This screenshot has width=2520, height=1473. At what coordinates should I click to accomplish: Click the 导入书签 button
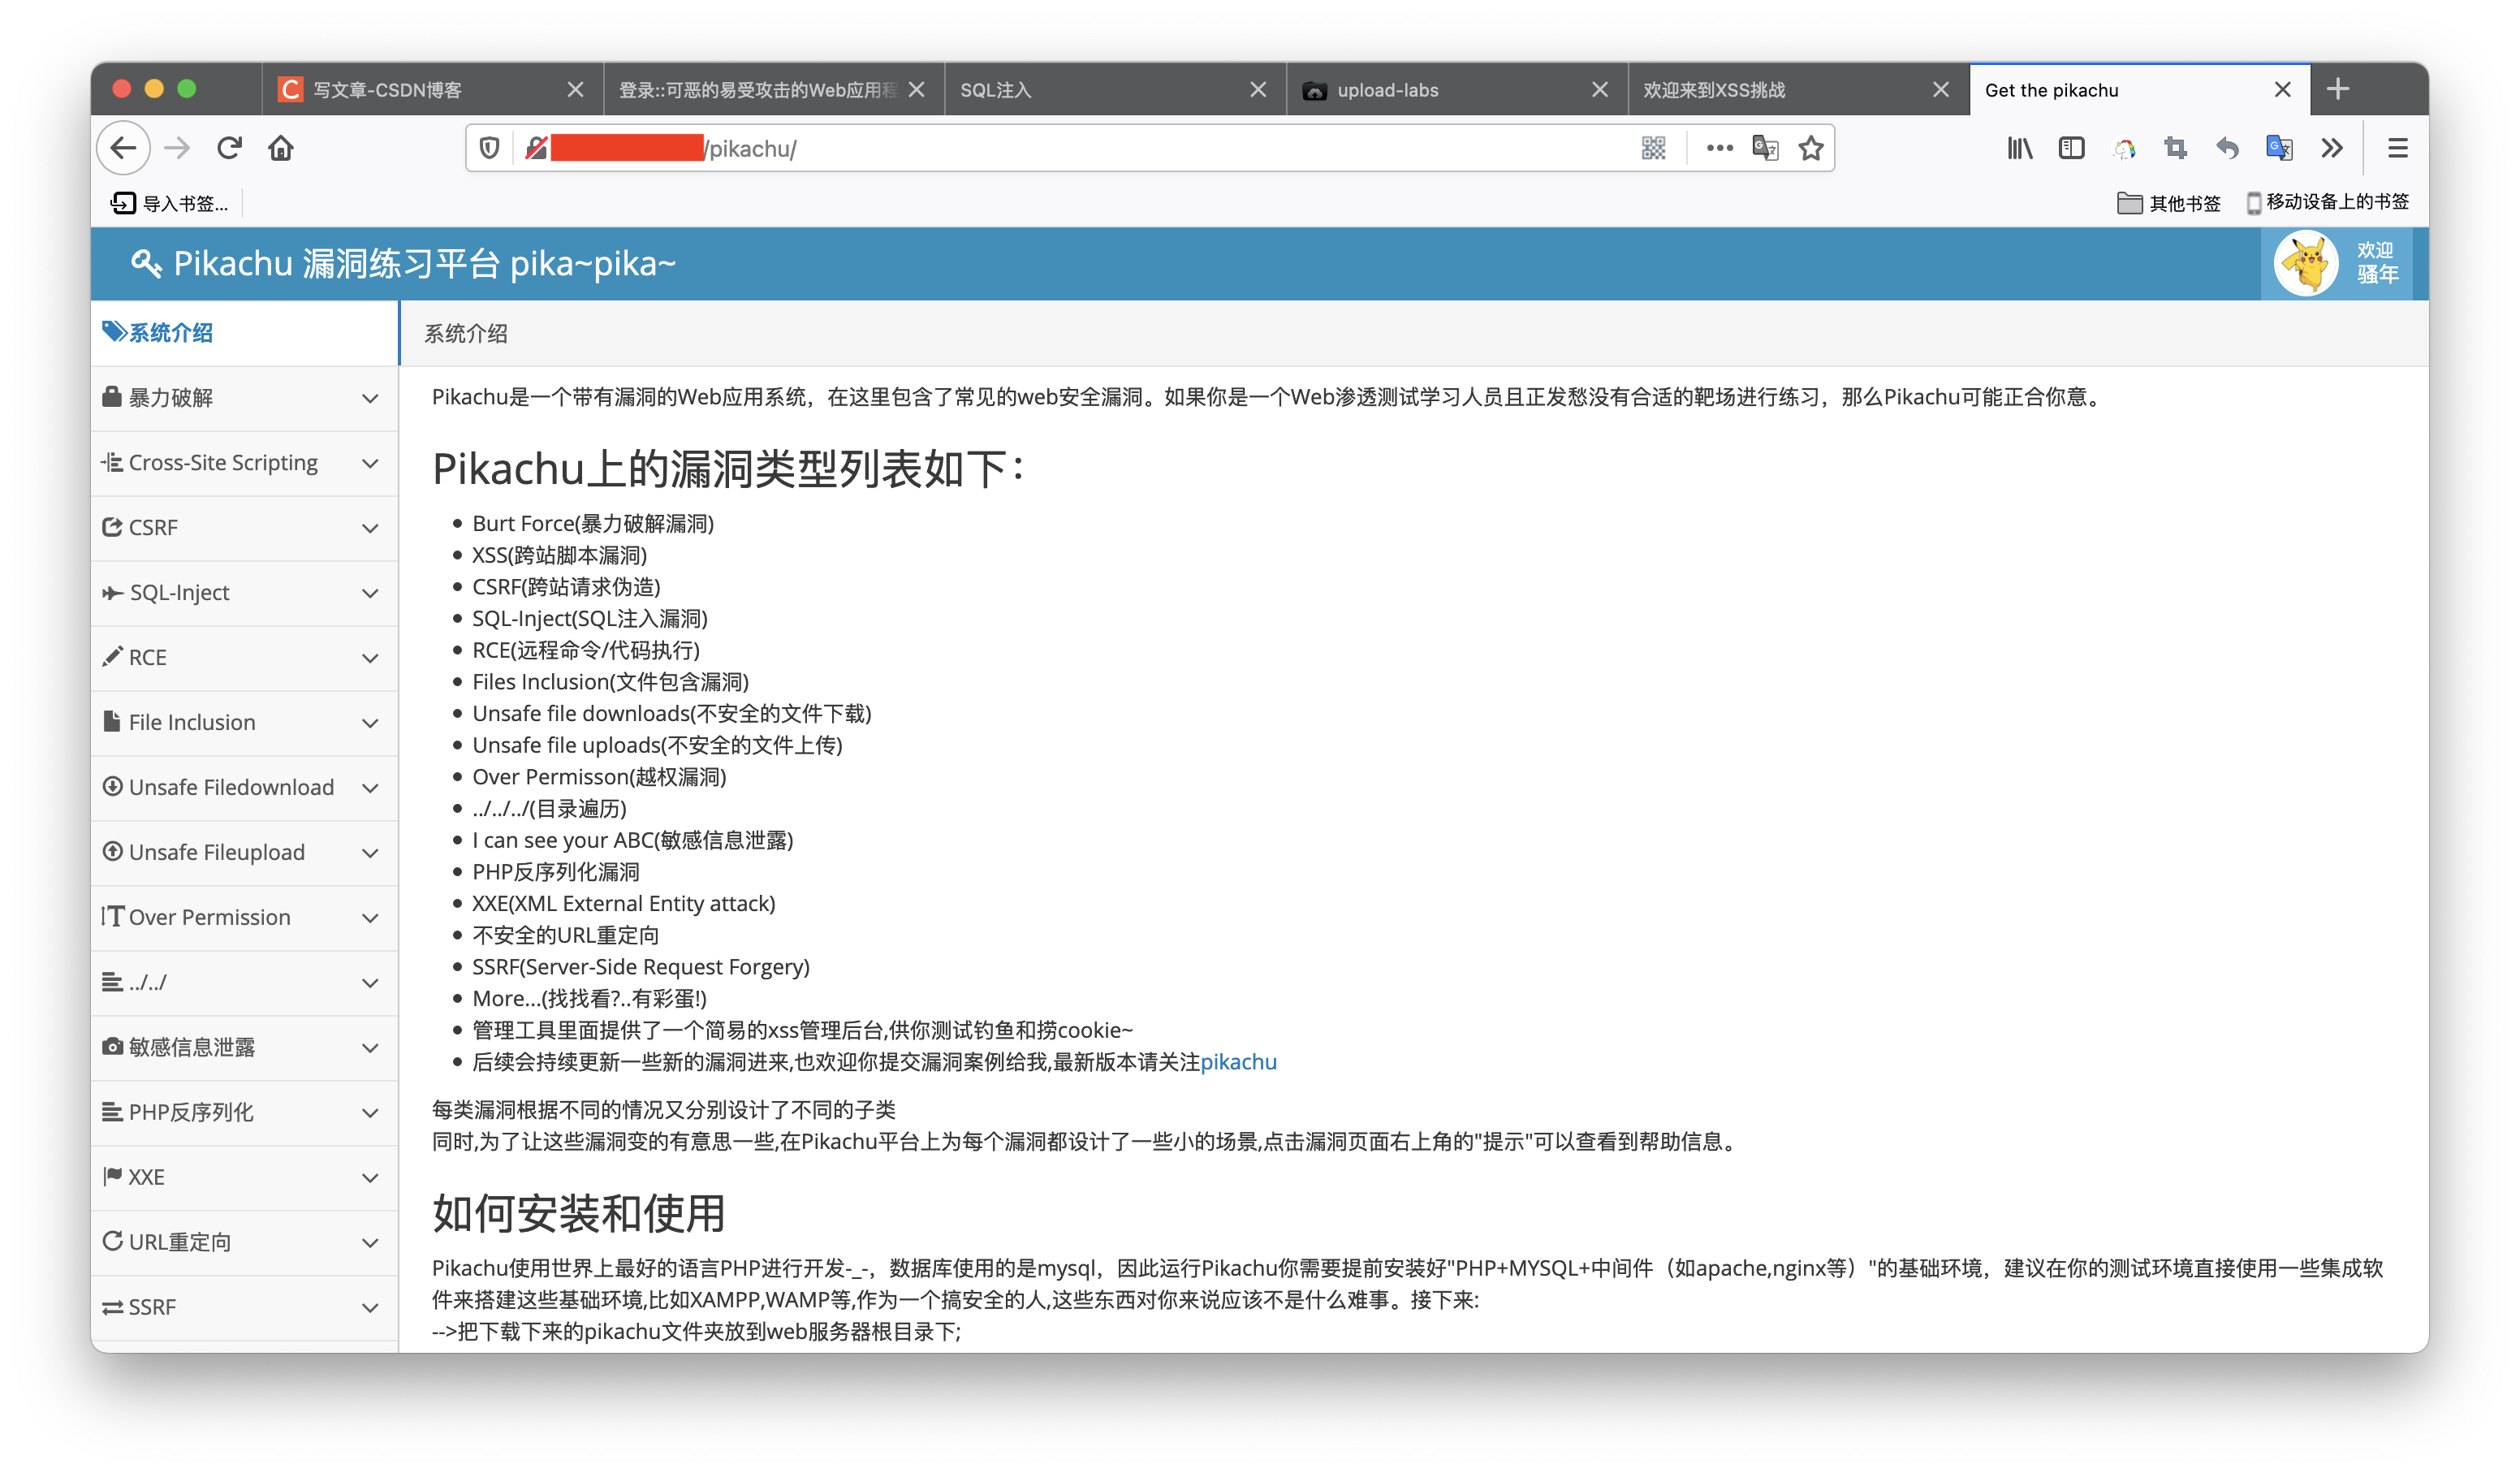(x=168, y=203)
